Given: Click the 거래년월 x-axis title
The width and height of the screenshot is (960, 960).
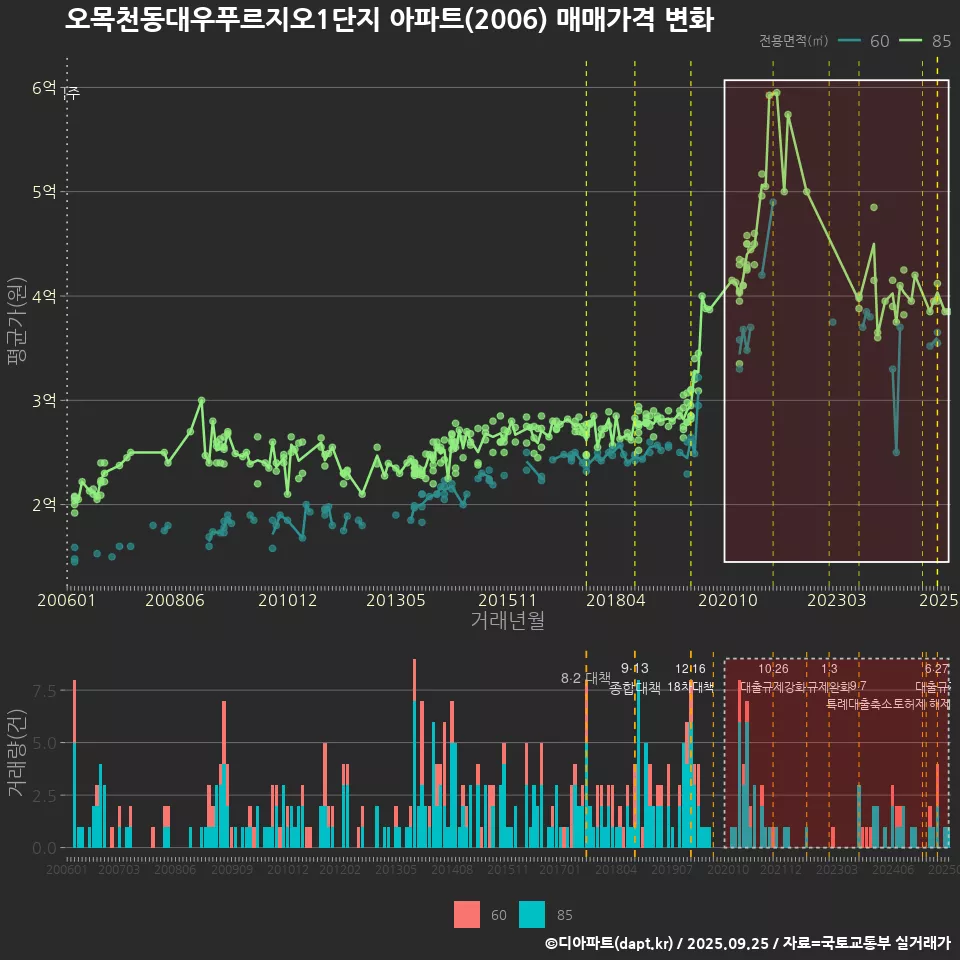Looking at the screenshot, I should tap(507, 621).
